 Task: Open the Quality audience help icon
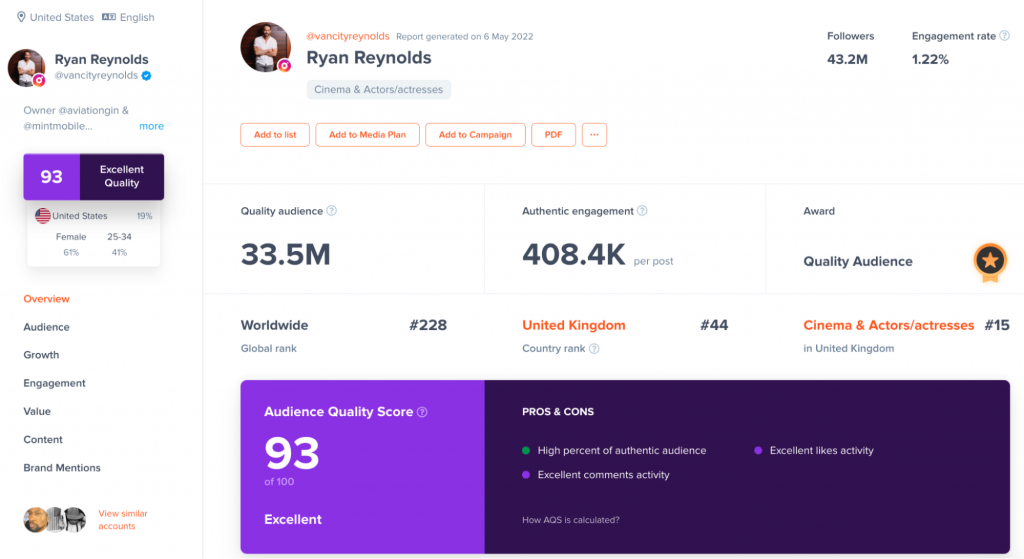coord(332,211)
